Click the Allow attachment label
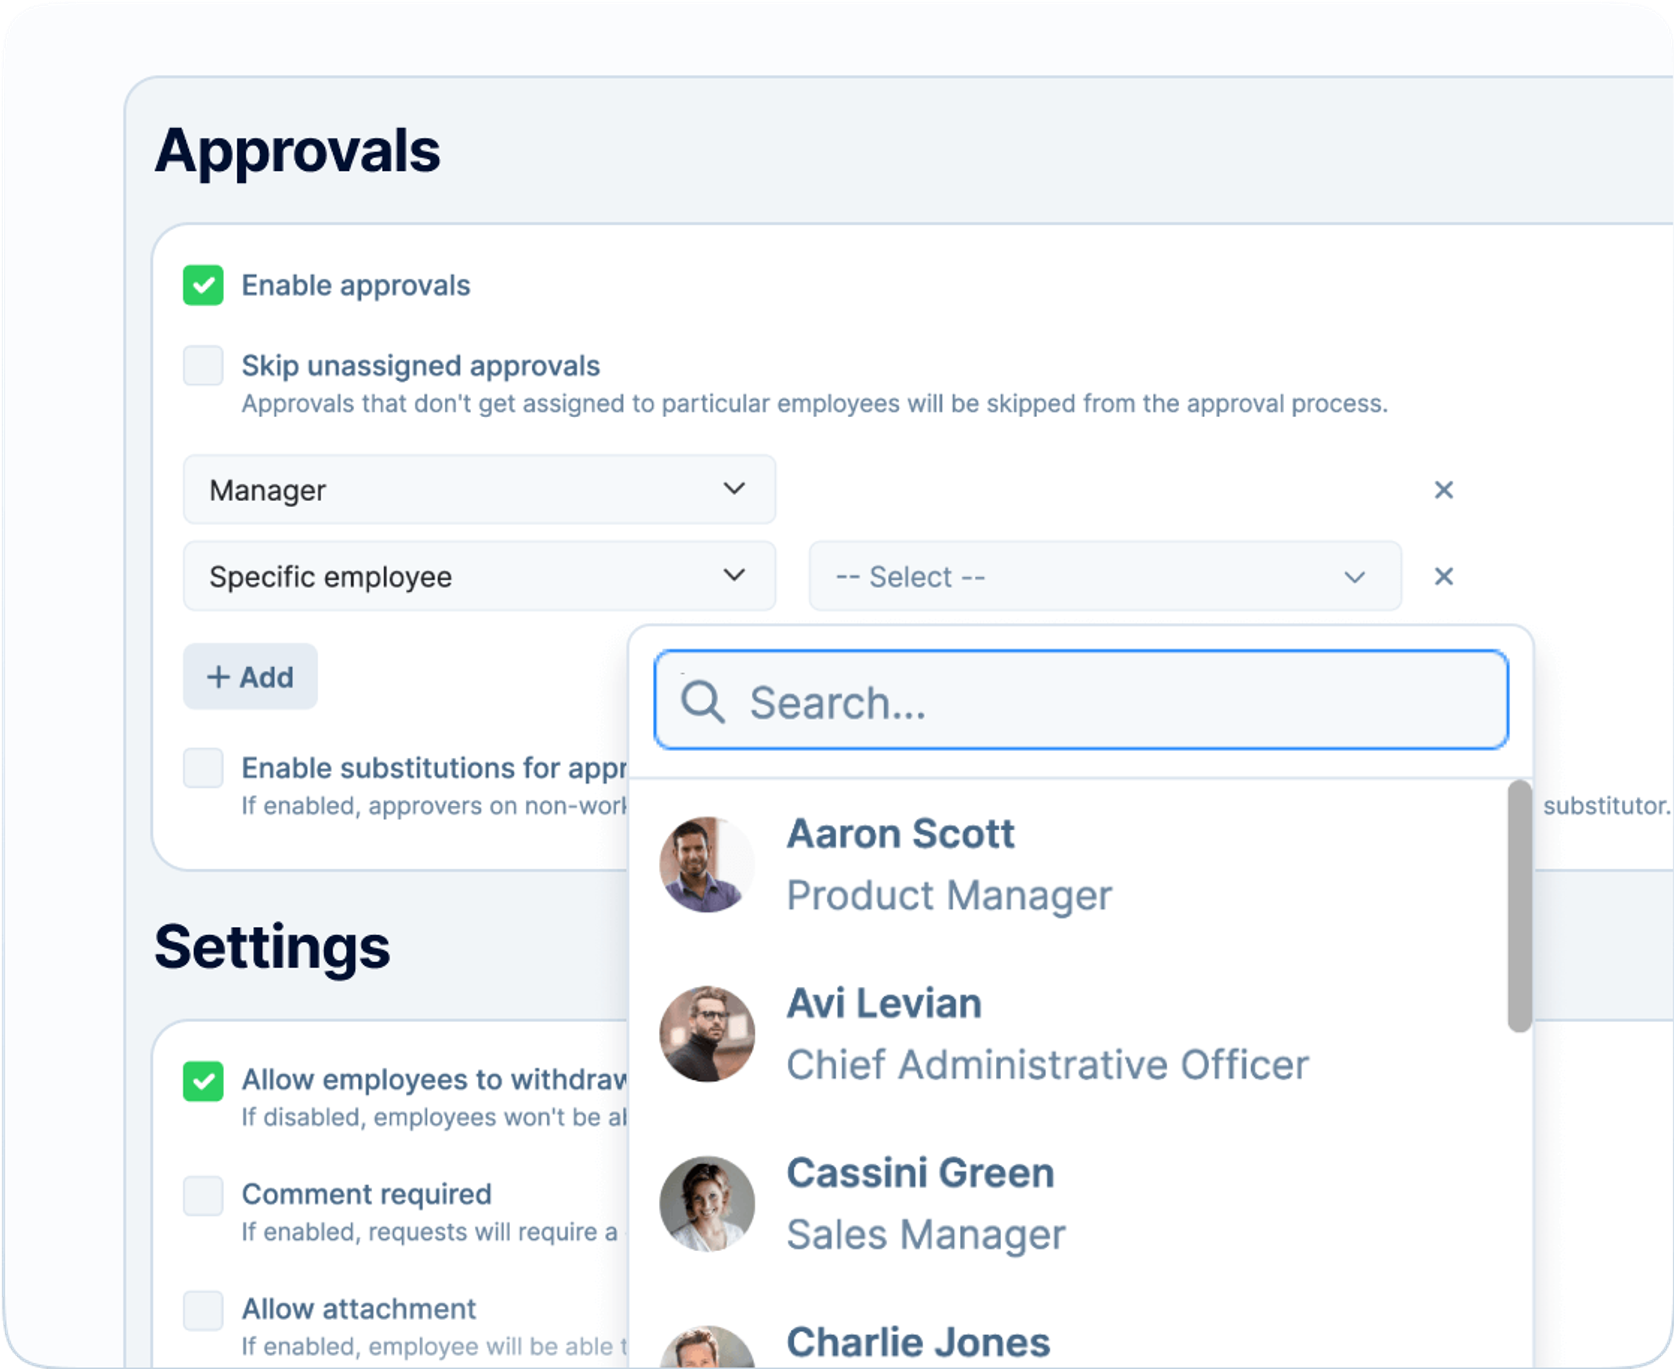 tap(359, 1309)
